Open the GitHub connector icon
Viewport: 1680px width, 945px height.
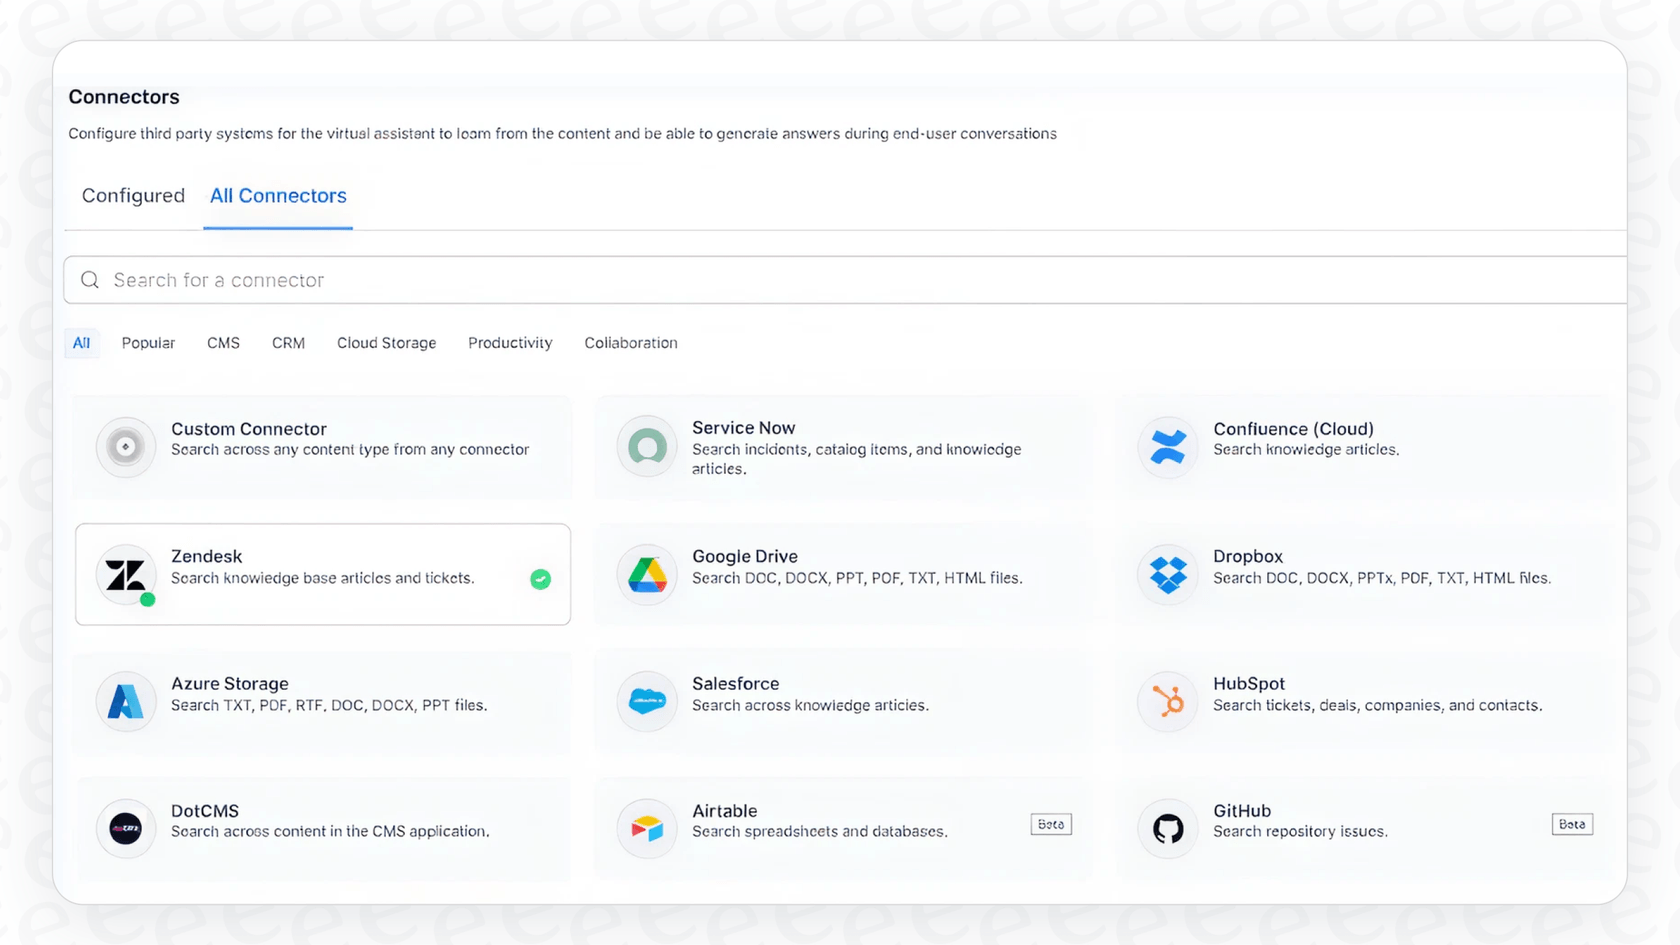[x=1167, y=828]
